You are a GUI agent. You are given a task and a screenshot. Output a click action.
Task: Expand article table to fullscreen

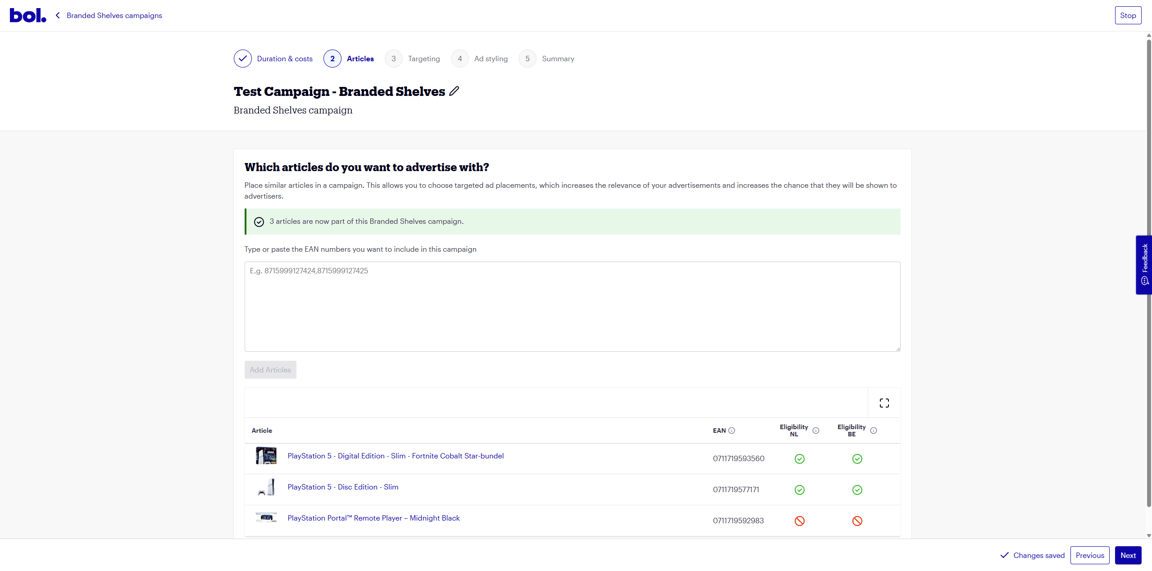point(884,403)
